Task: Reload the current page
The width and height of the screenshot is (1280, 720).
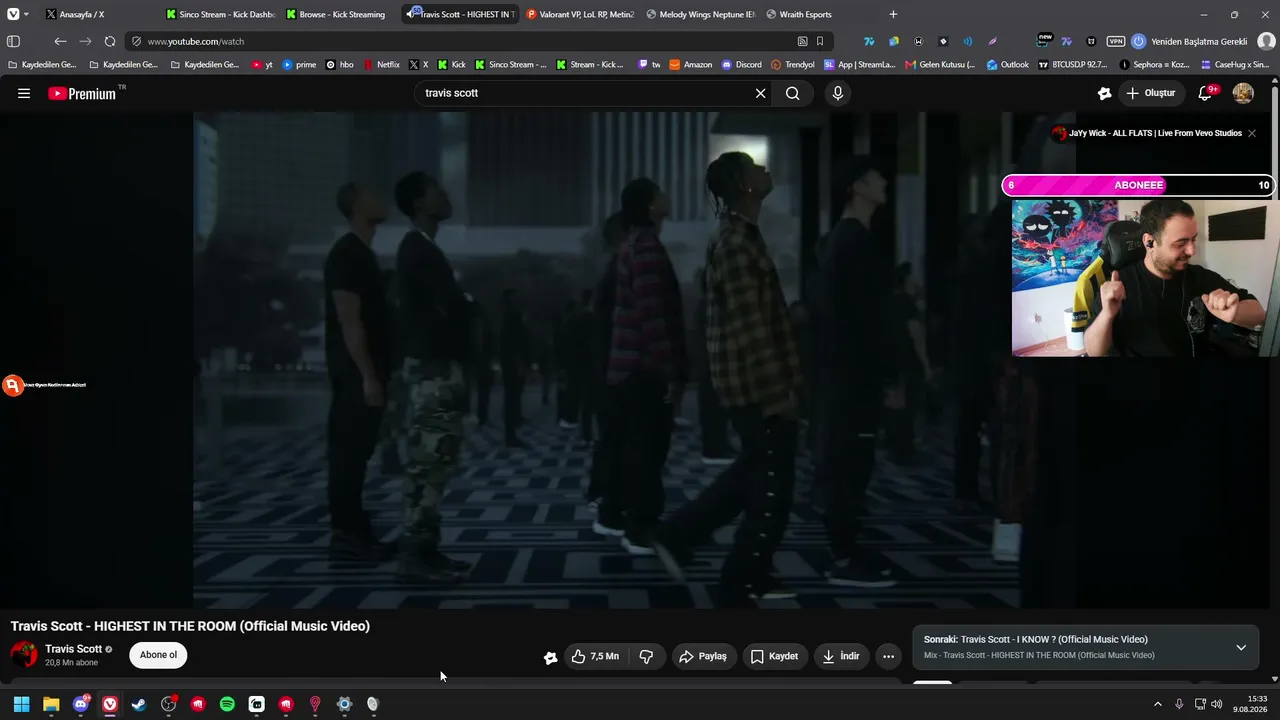Action: (110, 41)
